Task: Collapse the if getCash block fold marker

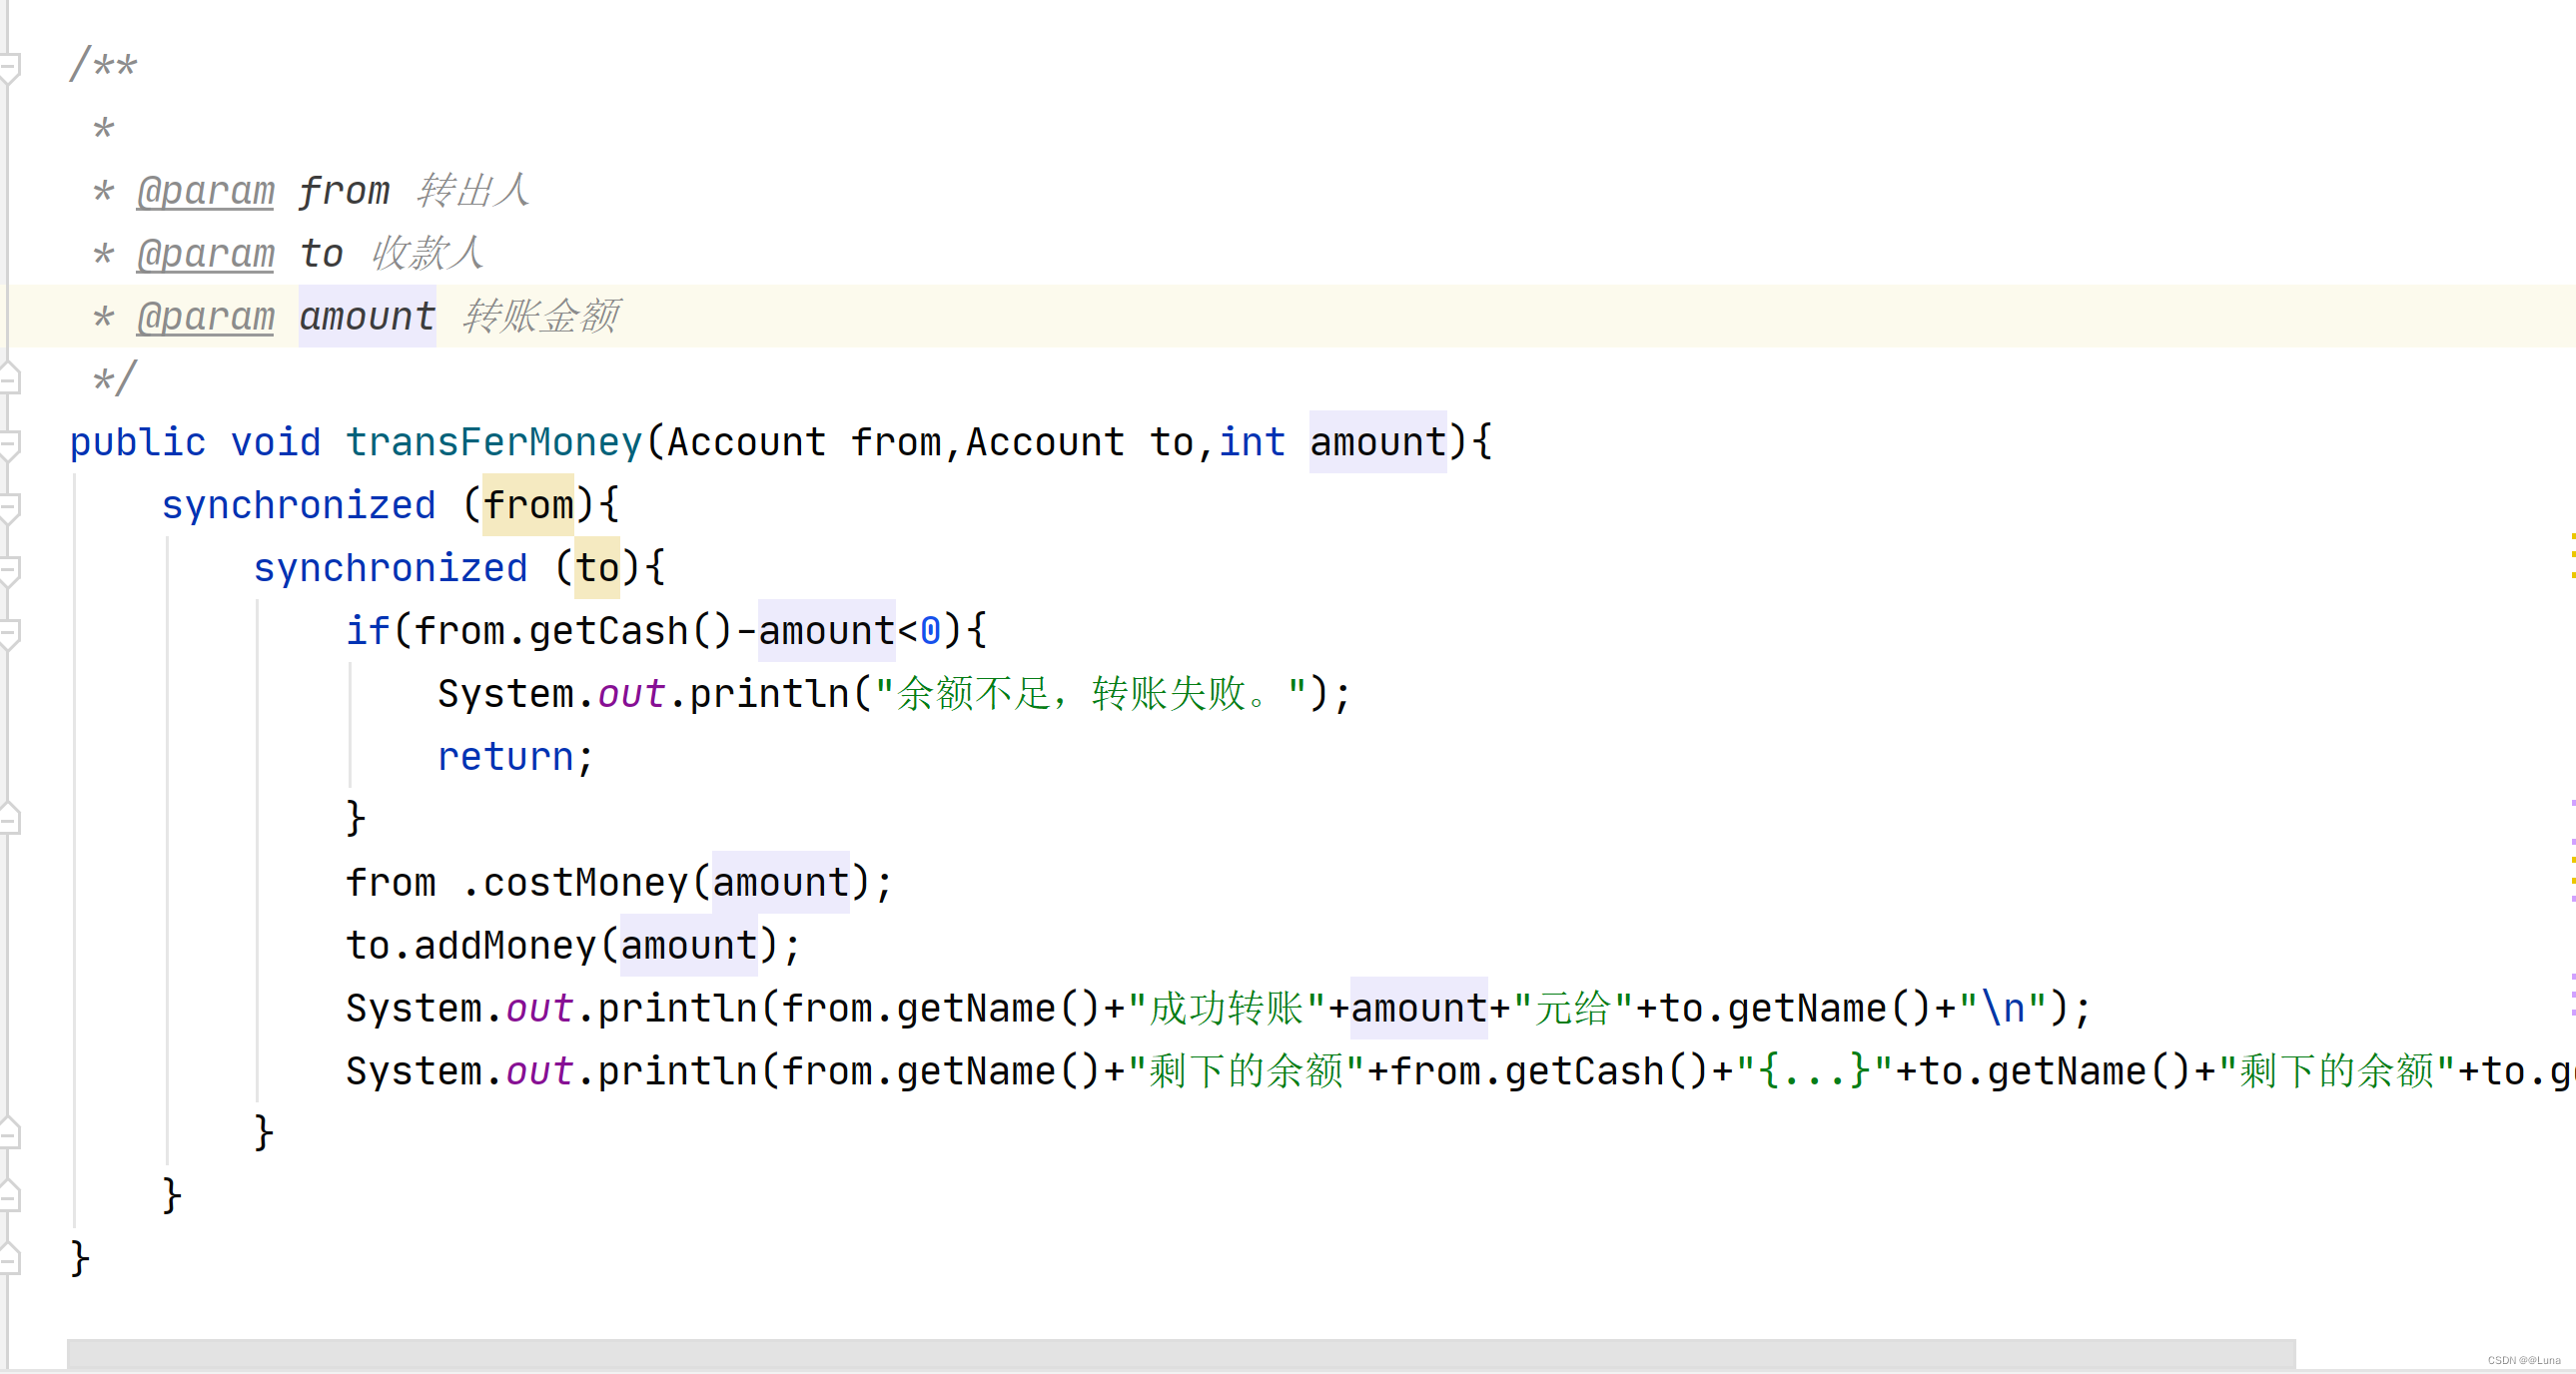Action: pyautogui.click(x=9, y=632)
